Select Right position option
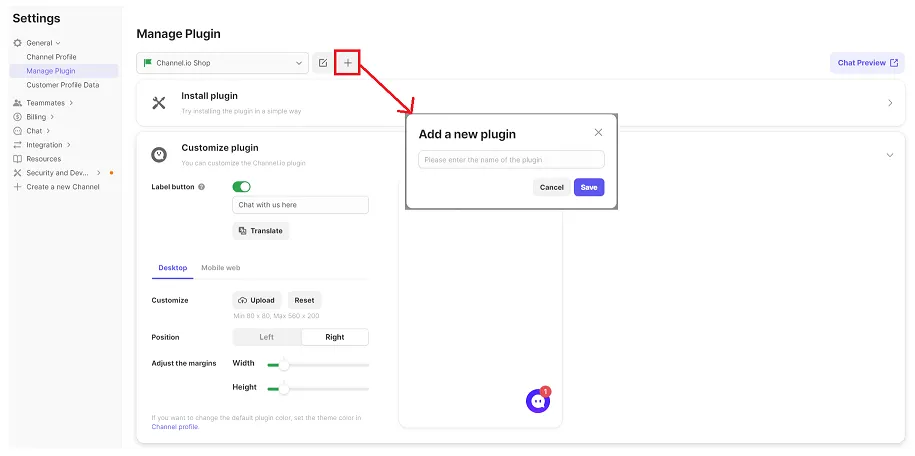Image resolution: width=915 pixels, height=456 pixels. click(335, 337)
